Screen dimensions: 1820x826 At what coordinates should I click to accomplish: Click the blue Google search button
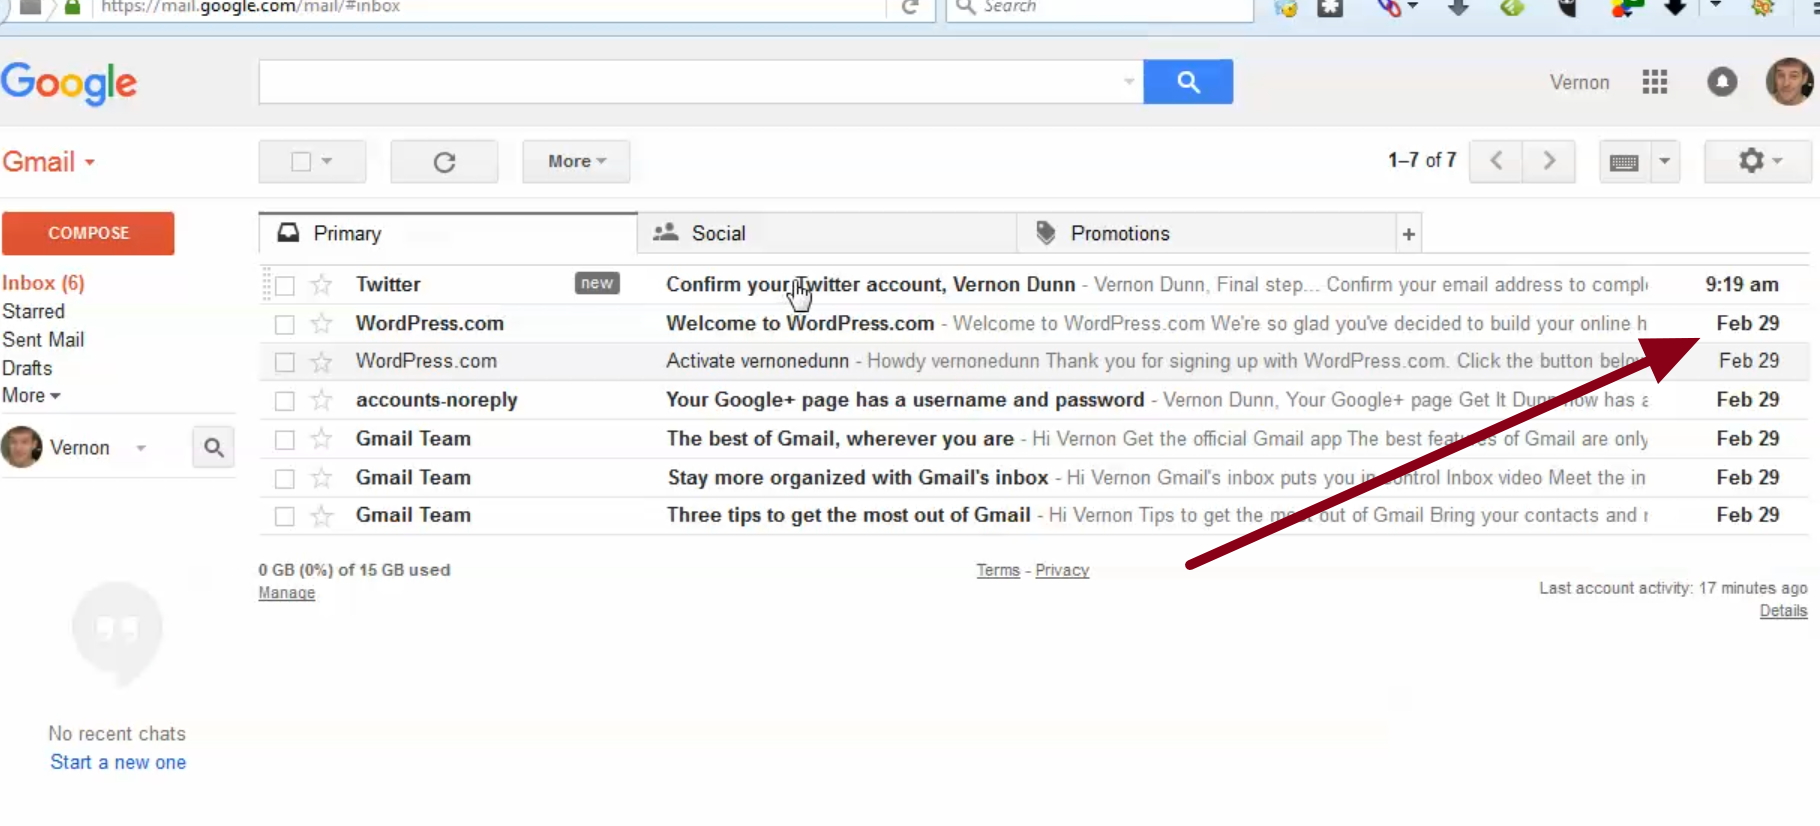tap(1188, 82)
